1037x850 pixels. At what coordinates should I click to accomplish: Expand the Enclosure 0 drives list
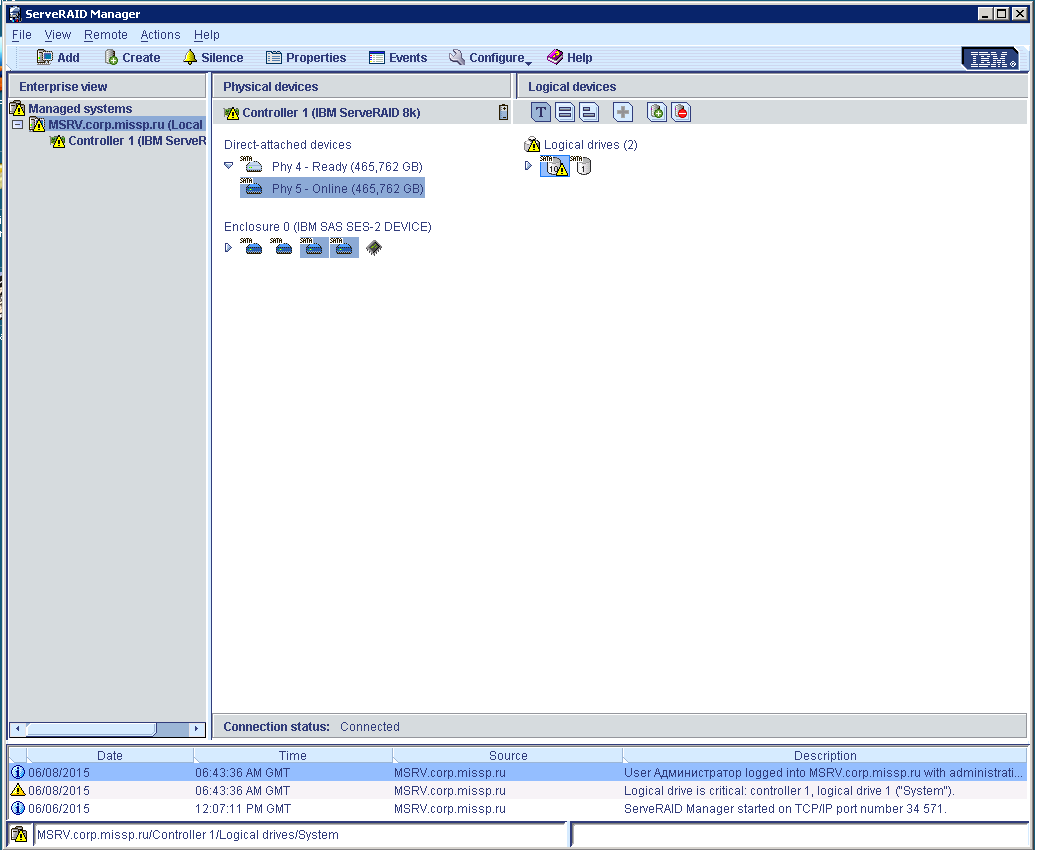[x=229, y=247]
